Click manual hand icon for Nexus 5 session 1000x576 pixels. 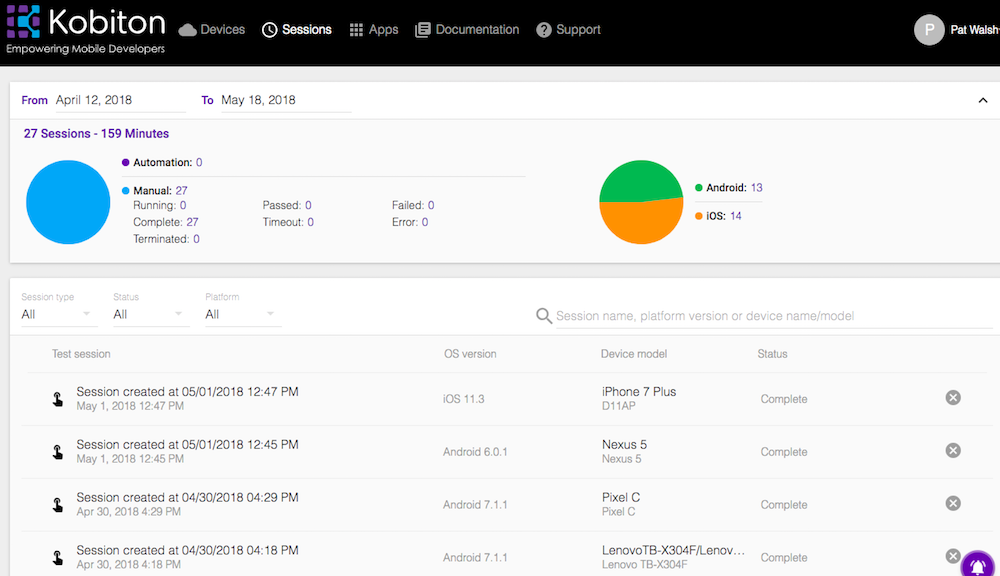point(57,452)
